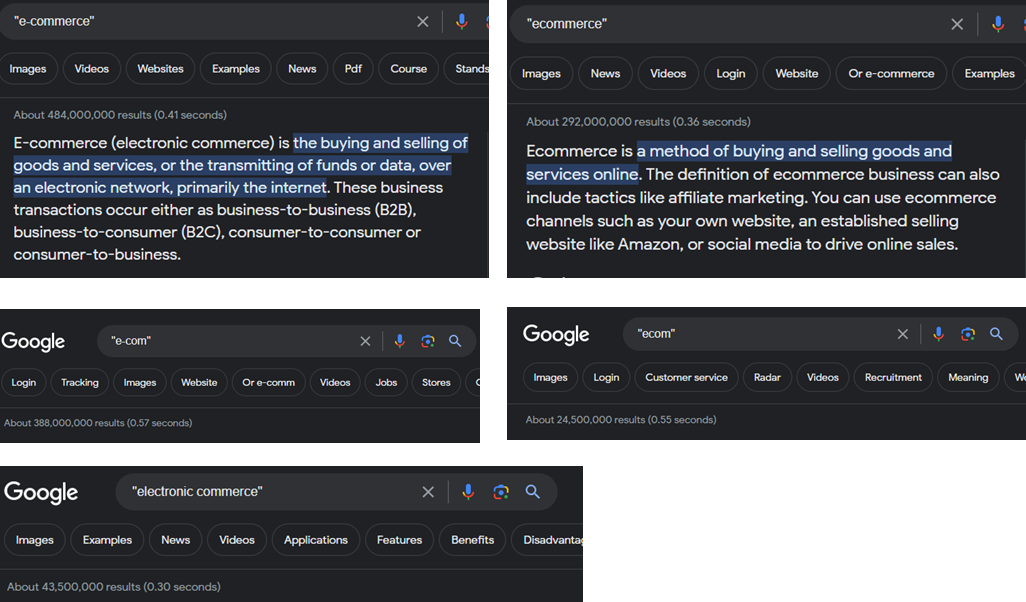This screenshot has height=602, width=1026.
Task: Select the Tracking chip under "e-com" search
Action: click(80, 383)
